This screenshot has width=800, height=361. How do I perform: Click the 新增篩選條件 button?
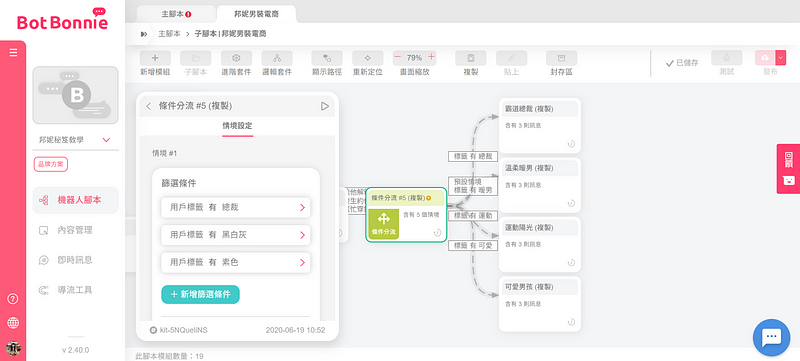[x=201, y=294]
